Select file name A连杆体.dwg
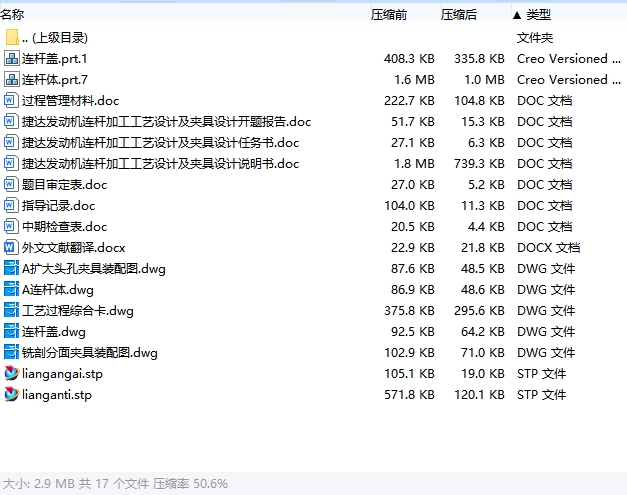 click(x=58, y=289)
